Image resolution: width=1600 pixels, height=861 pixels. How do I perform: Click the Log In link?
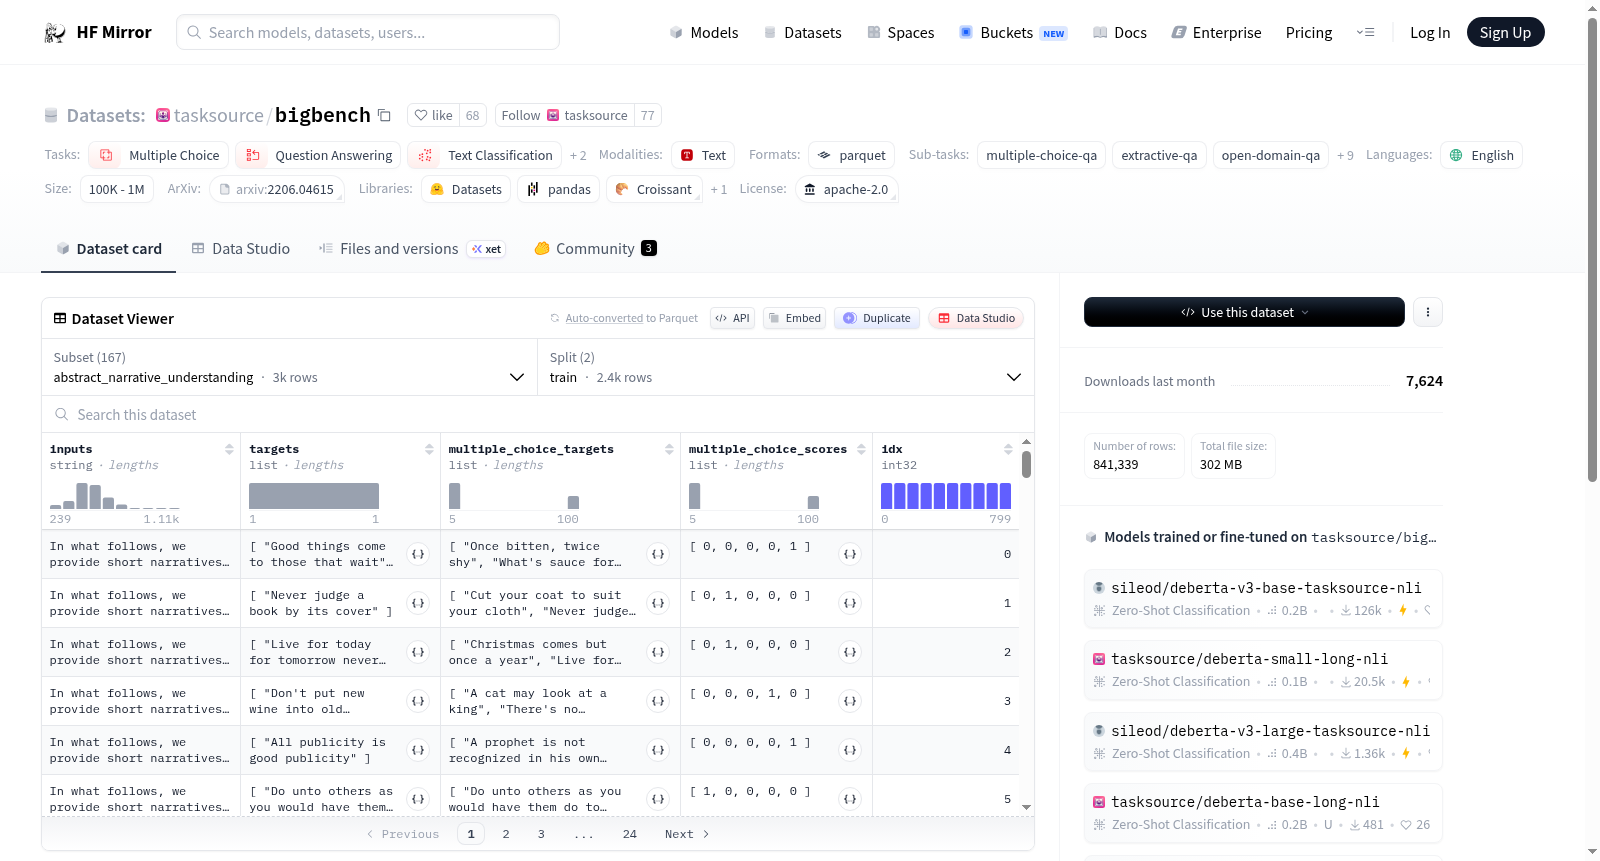click(x=1430, y=33)
